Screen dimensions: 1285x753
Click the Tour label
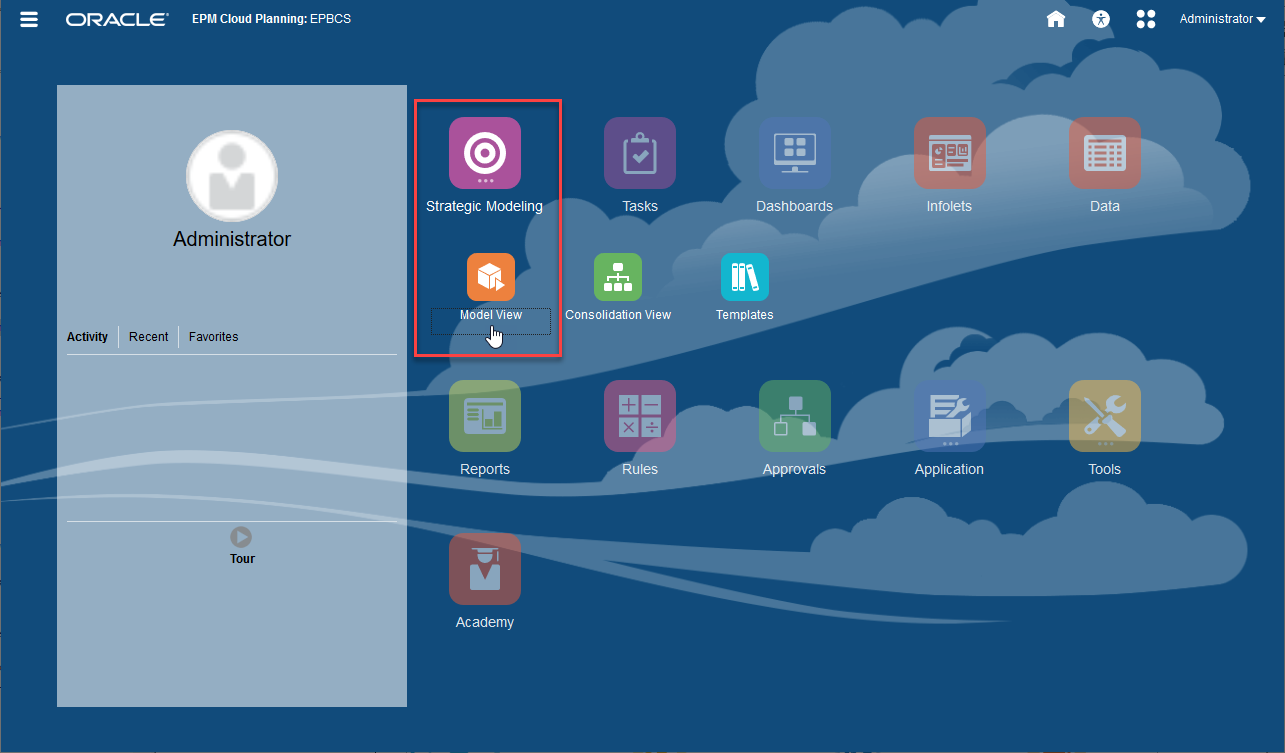point(242,559)
